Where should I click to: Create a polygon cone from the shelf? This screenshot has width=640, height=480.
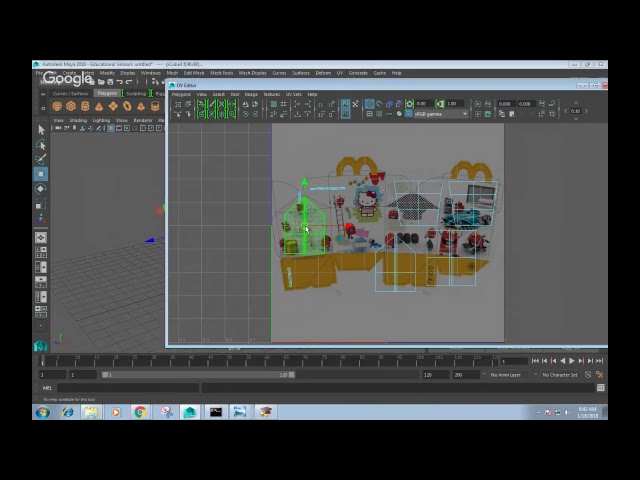(99, 107)
